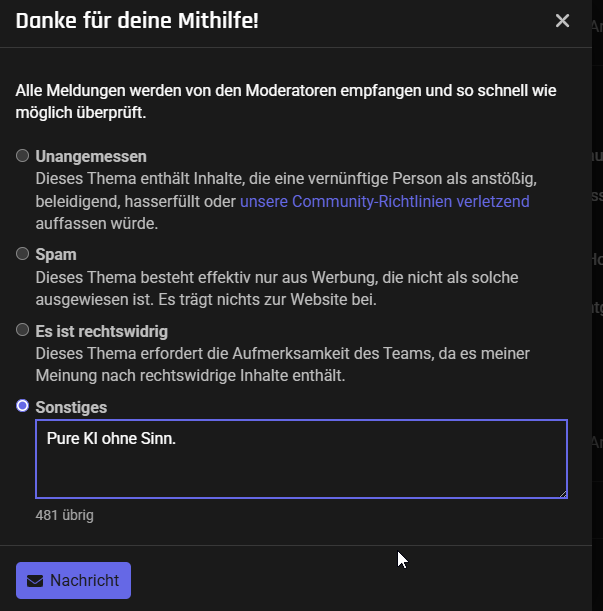Mark the report as Es ist rechtswidrig

click(x=23, y=330)
